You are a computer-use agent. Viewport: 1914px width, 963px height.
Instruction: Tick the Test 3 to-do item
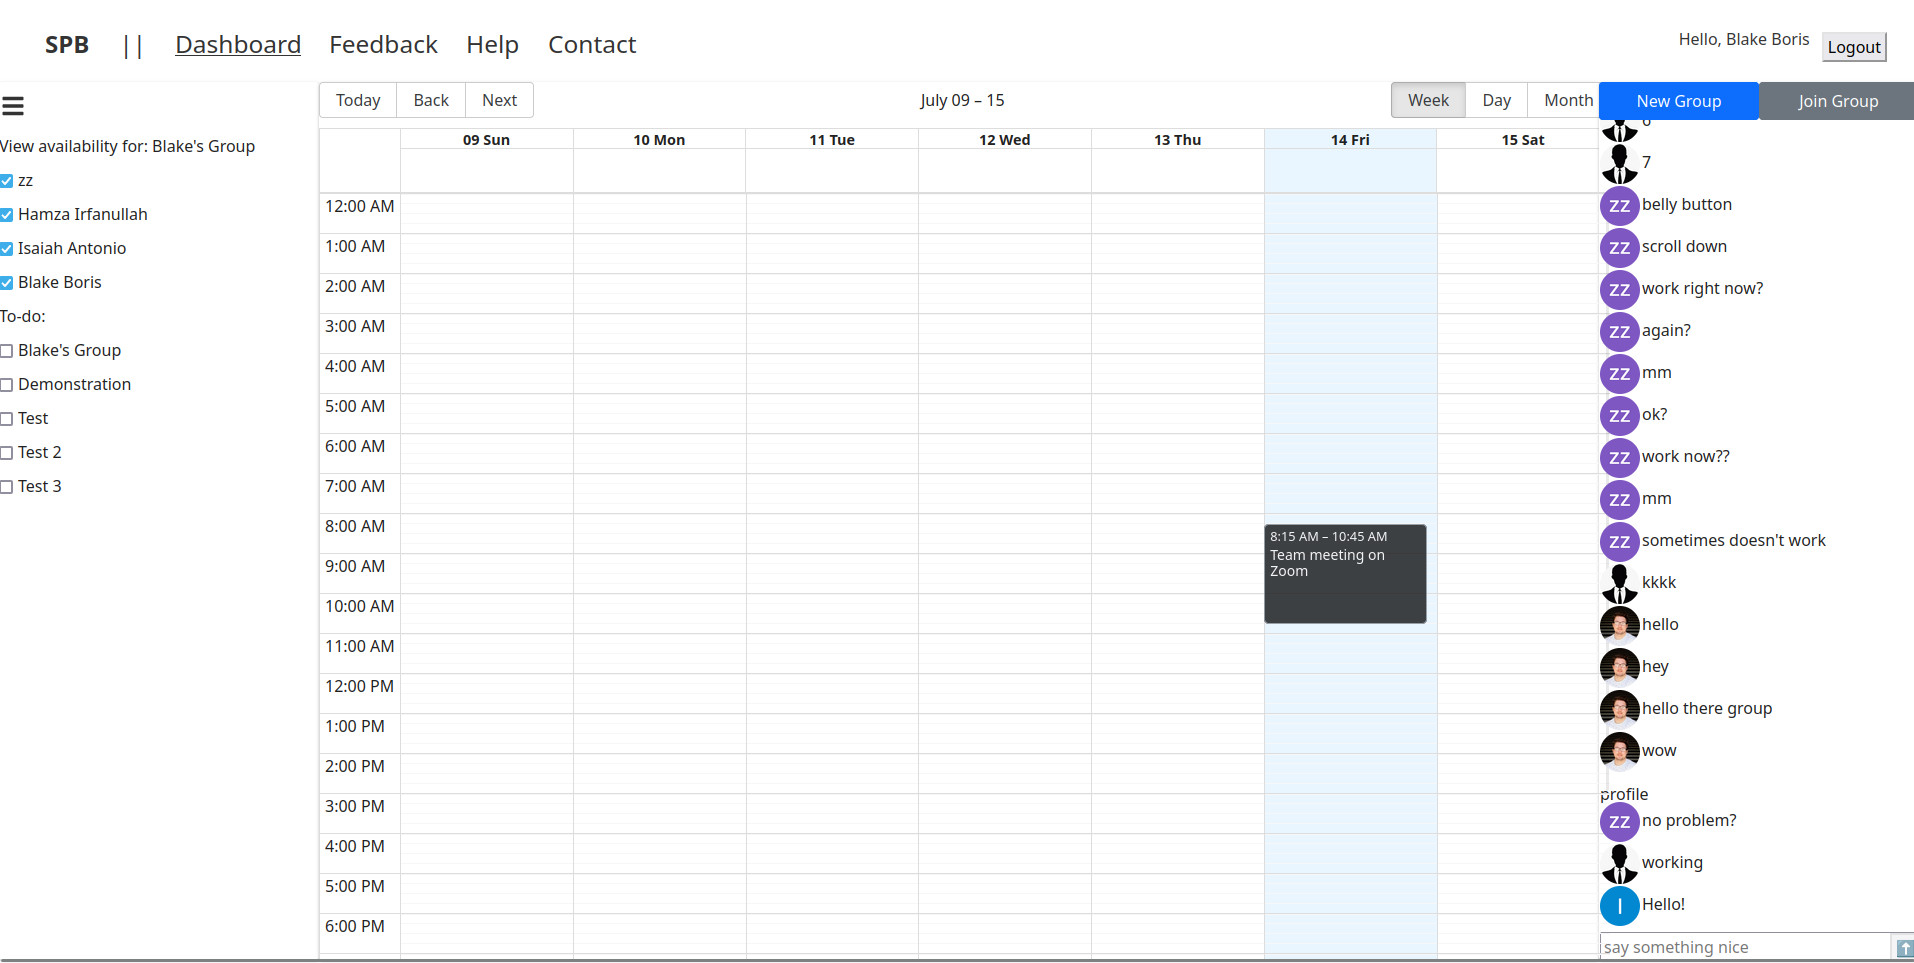tap(7, 487)
